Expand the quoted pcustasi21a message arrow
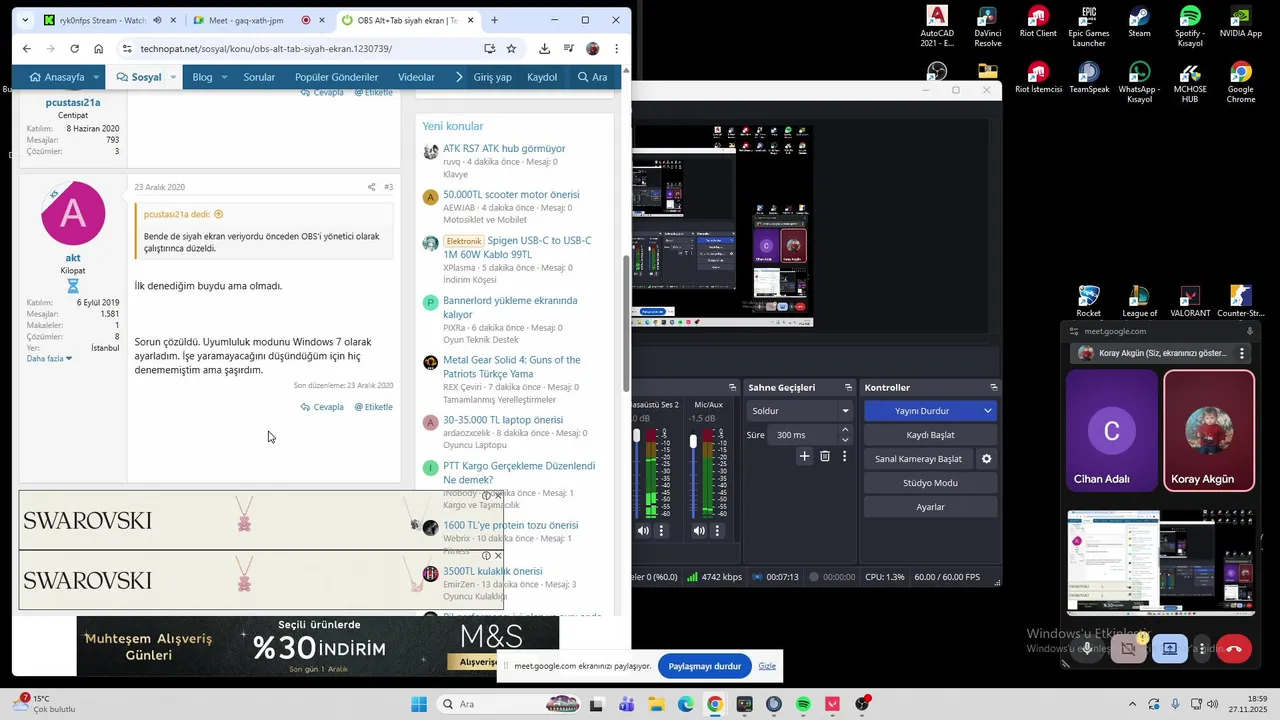 click(219, 214)
